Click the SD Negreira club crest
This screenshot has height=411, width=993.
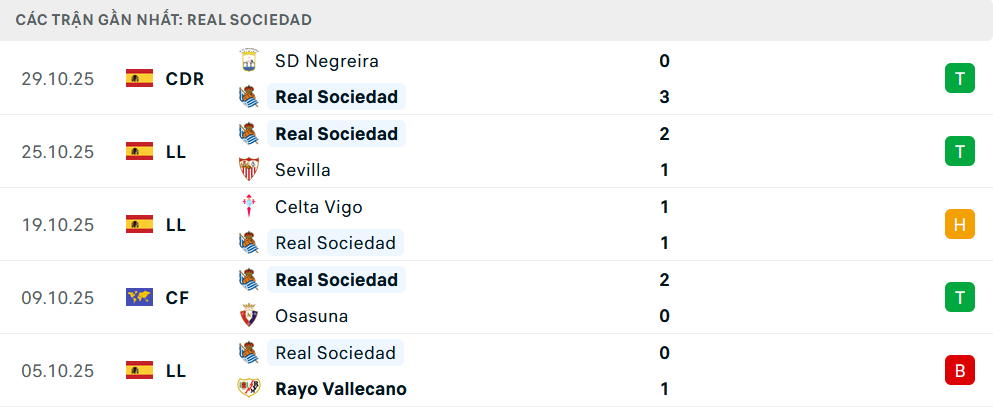point(248,61)
